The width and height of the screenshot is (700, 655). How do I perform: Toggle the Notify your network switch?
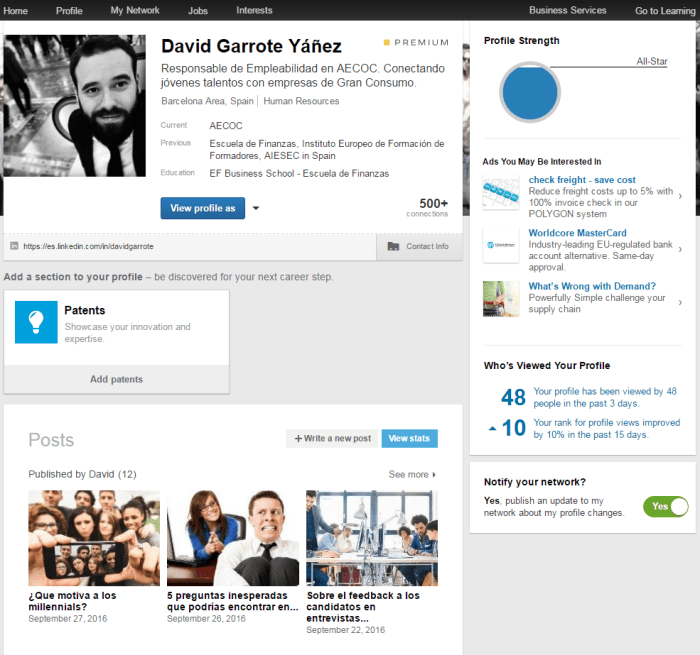(x=666, y=506)
